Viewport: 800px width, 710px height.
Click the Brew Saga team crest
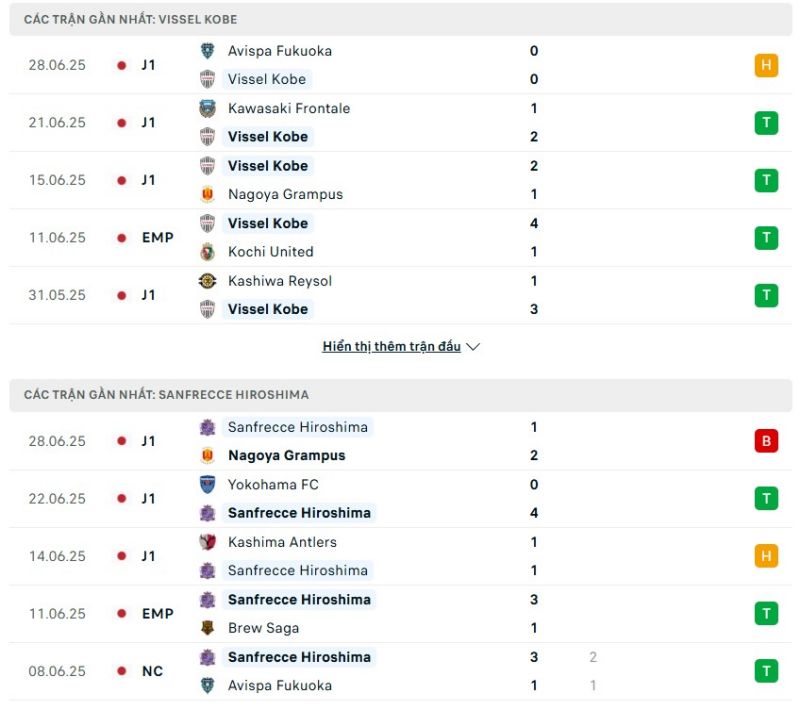click(207, 628)
